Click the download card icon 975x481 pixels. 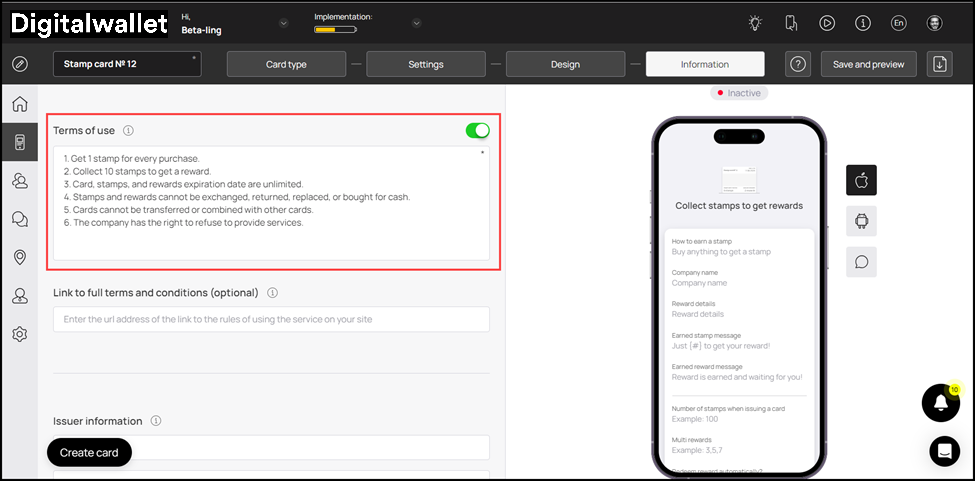(938, 64)
